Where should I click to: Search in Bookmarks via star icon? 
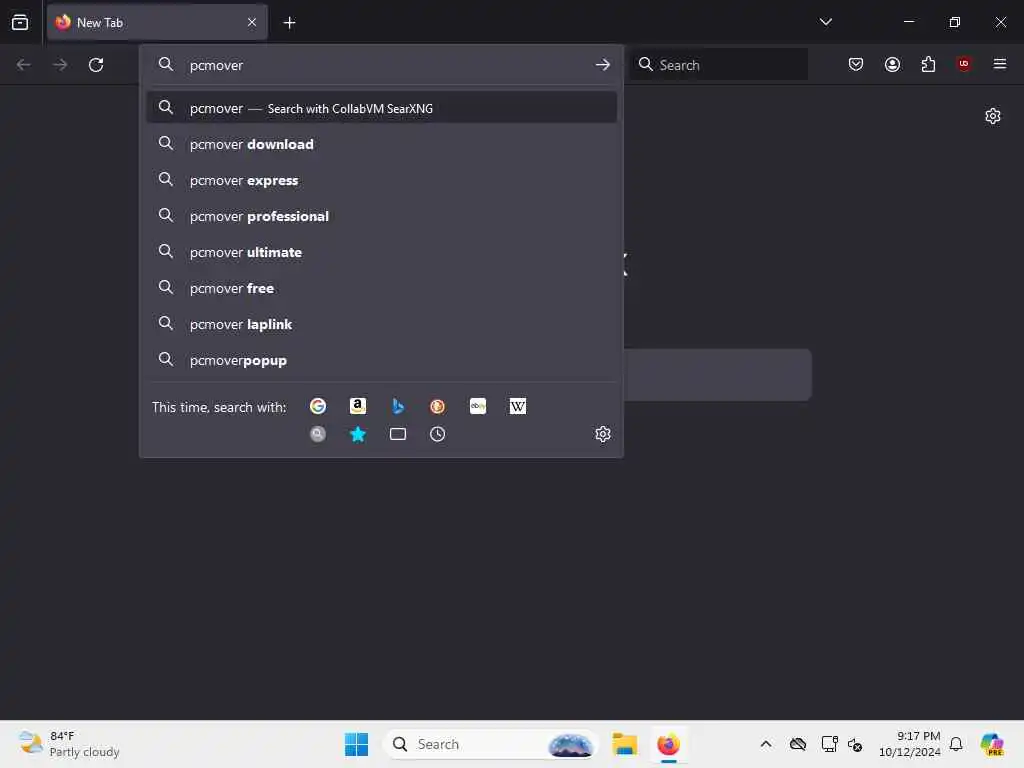[x=358, y=434]
